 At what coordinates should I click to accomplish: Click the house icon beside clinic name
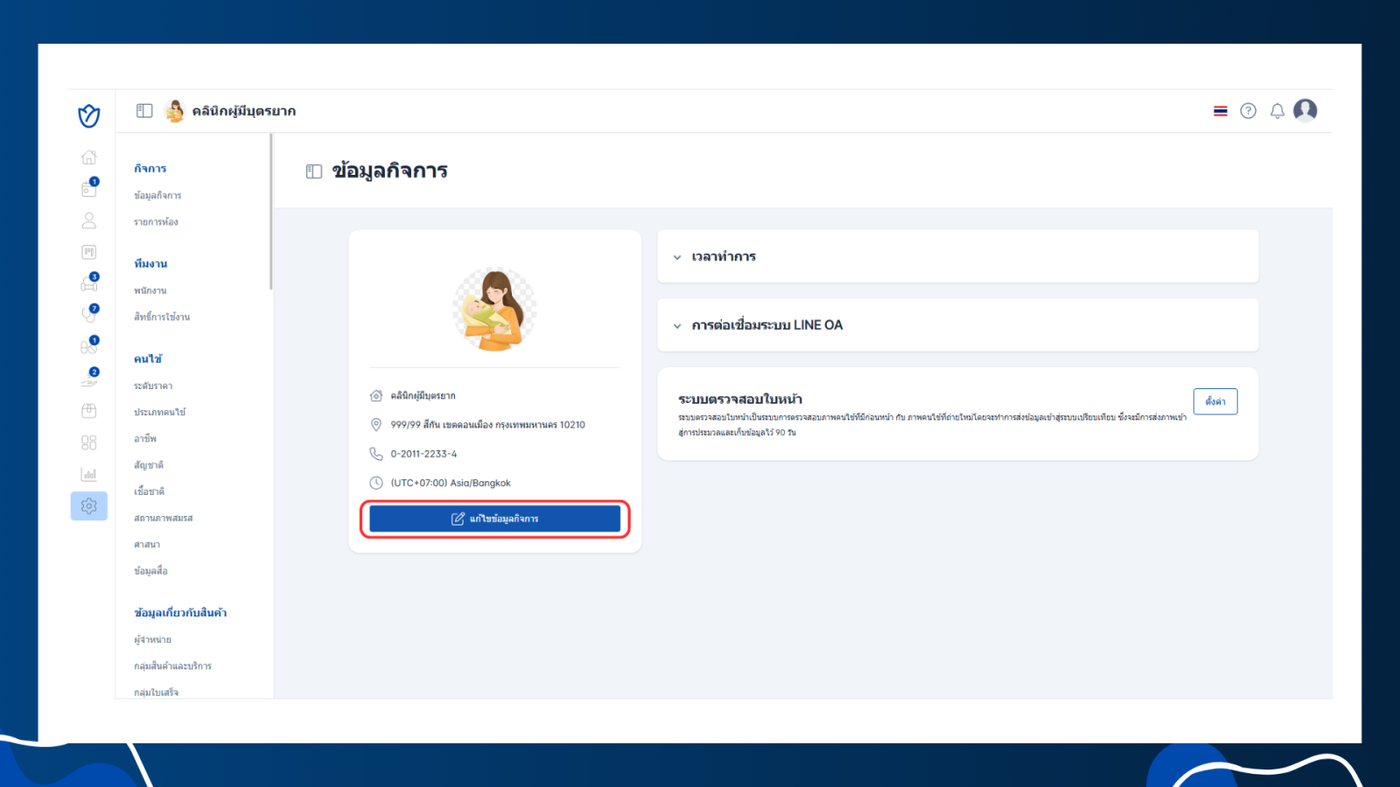pyautogui.click(x=376, y=396)
